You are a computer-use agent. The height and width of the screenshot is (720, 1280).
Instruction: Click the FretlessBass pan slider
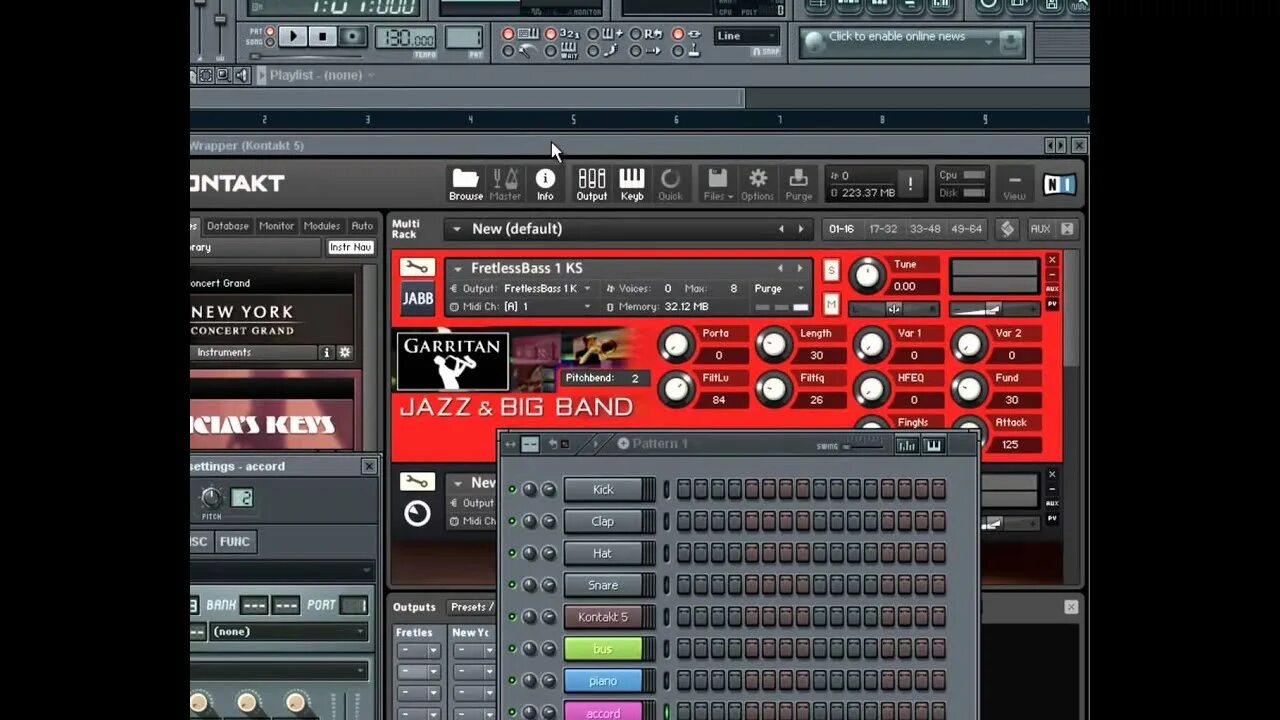tap(894, 309)
